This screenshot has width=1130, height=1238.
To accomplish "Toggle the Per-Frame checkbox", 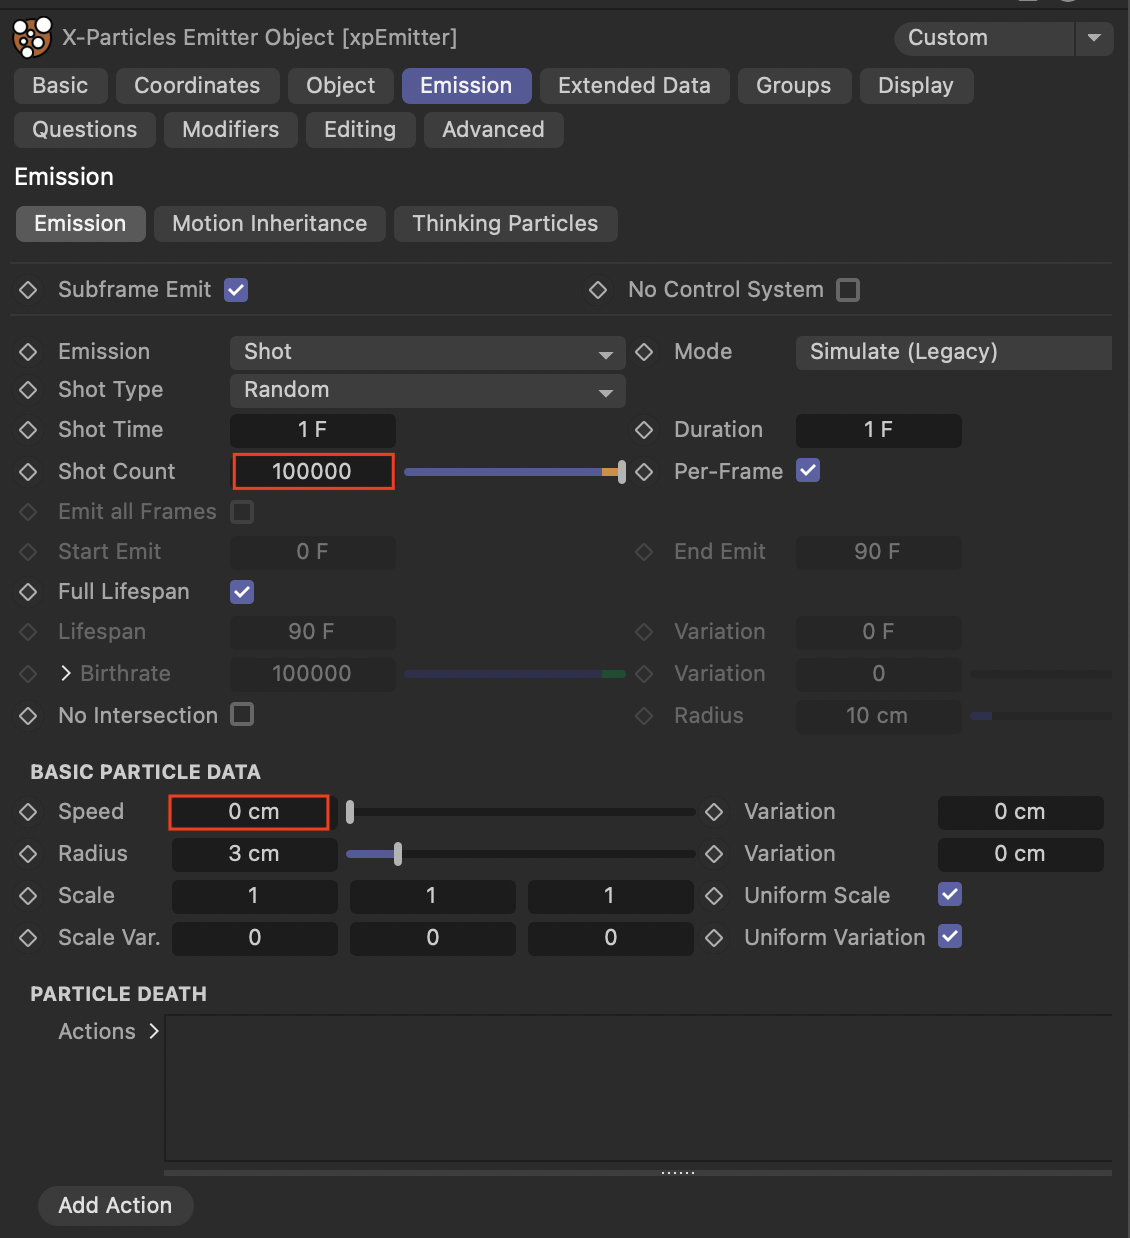I will [x=808, y=470].
